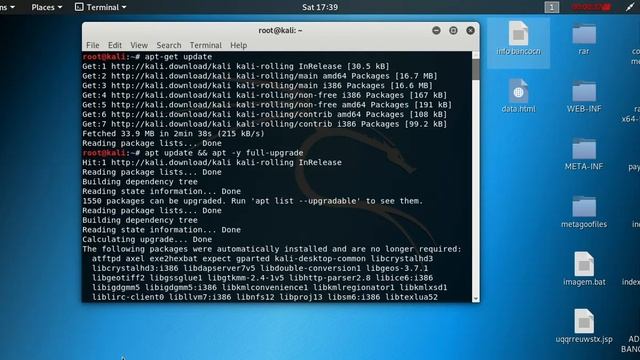
Task: Open the clock showing Sat 17:39
Action: pyautogui.click(x=320, y=7)
